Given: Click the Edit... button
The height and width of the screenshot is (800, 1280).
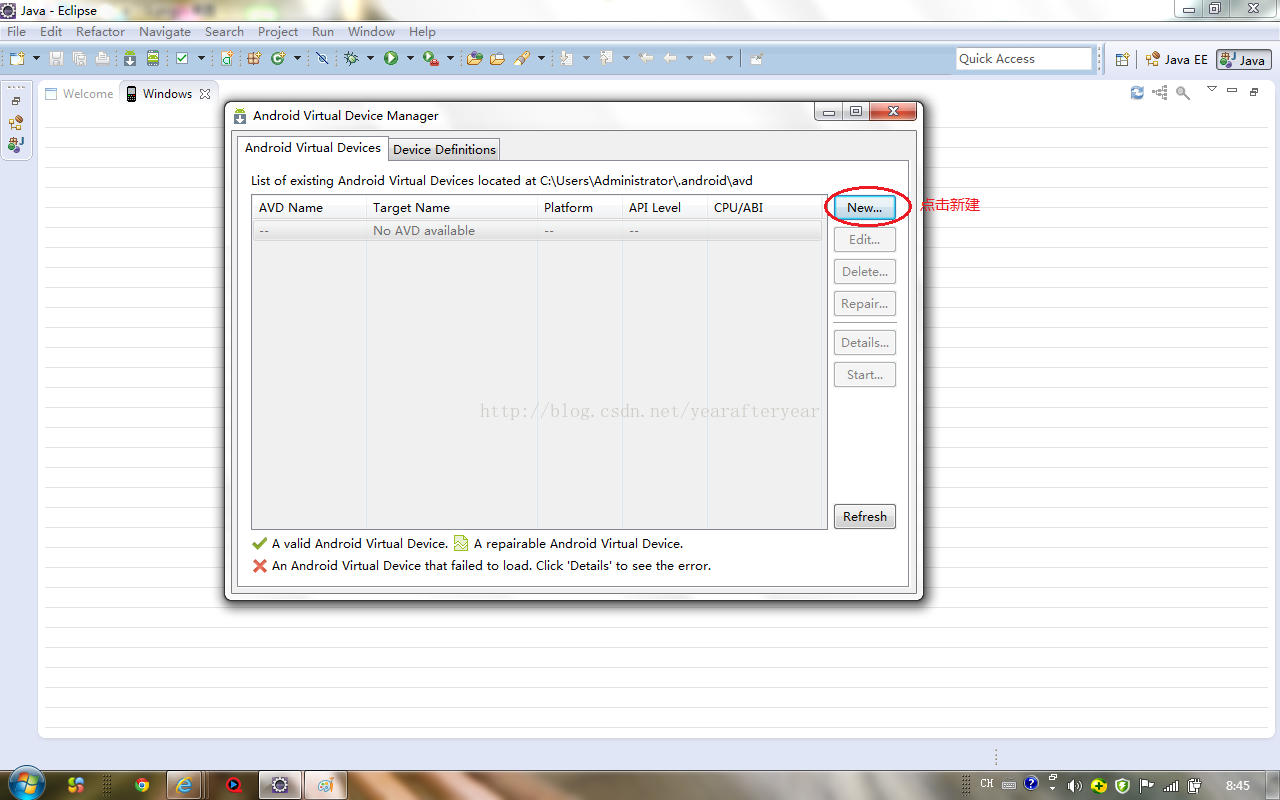Looking at the screenshot, I should click(865, 240).
